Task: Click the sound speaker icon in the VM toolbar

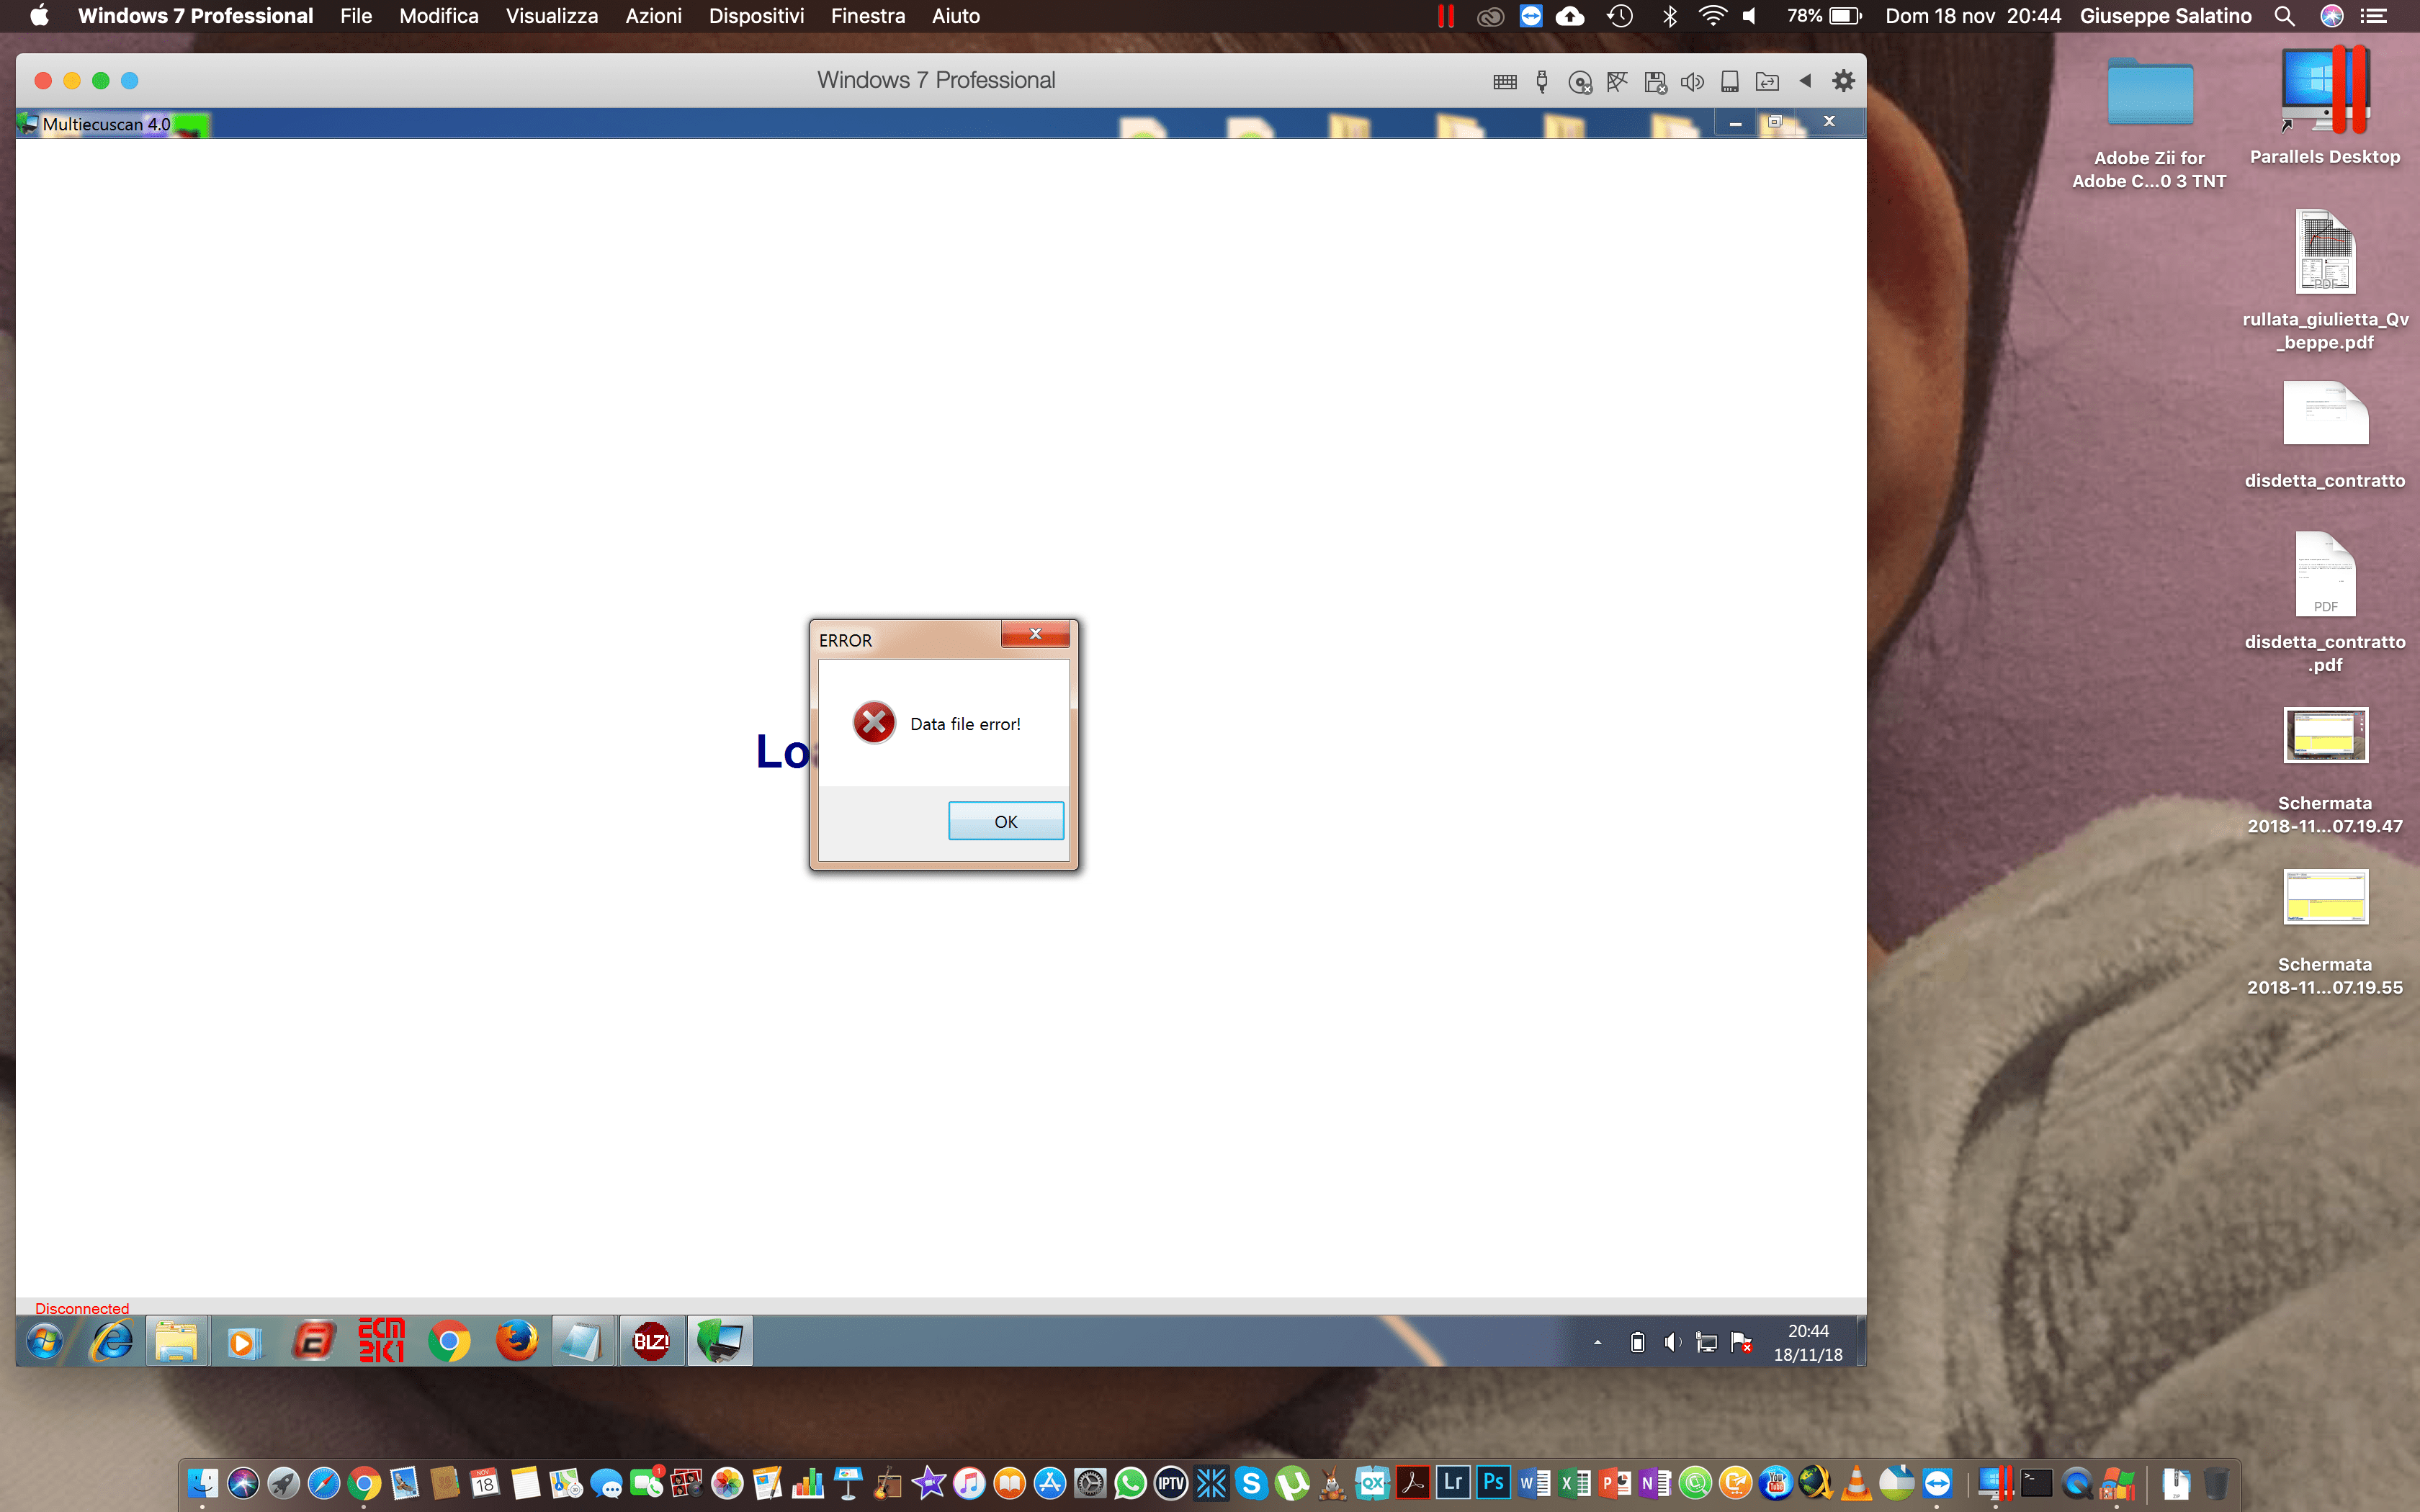Action: tap(1692, 81)
